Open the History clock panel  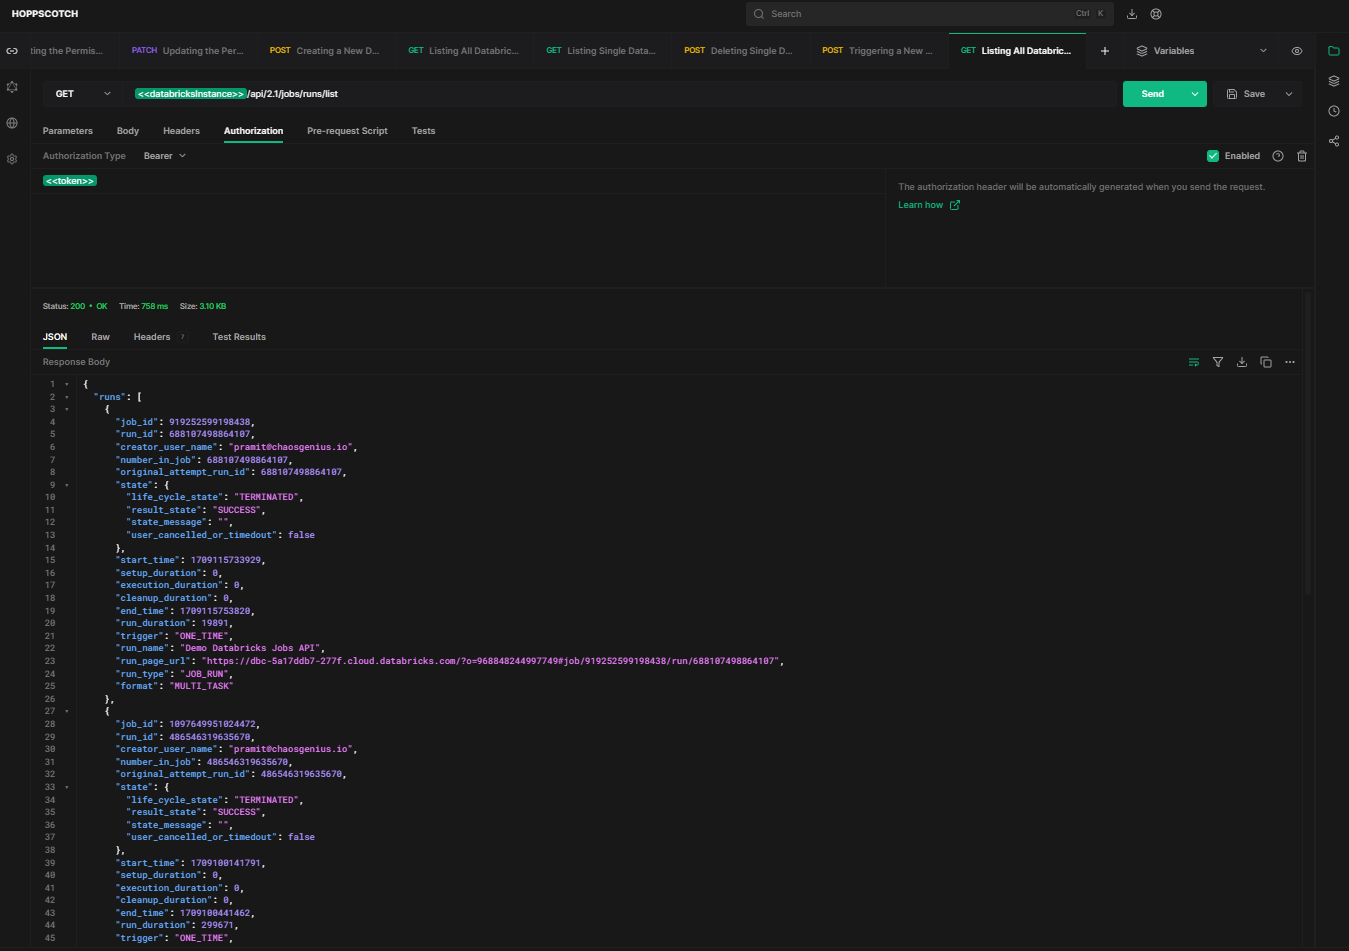pyautogui.click(x=1333, y=111)
